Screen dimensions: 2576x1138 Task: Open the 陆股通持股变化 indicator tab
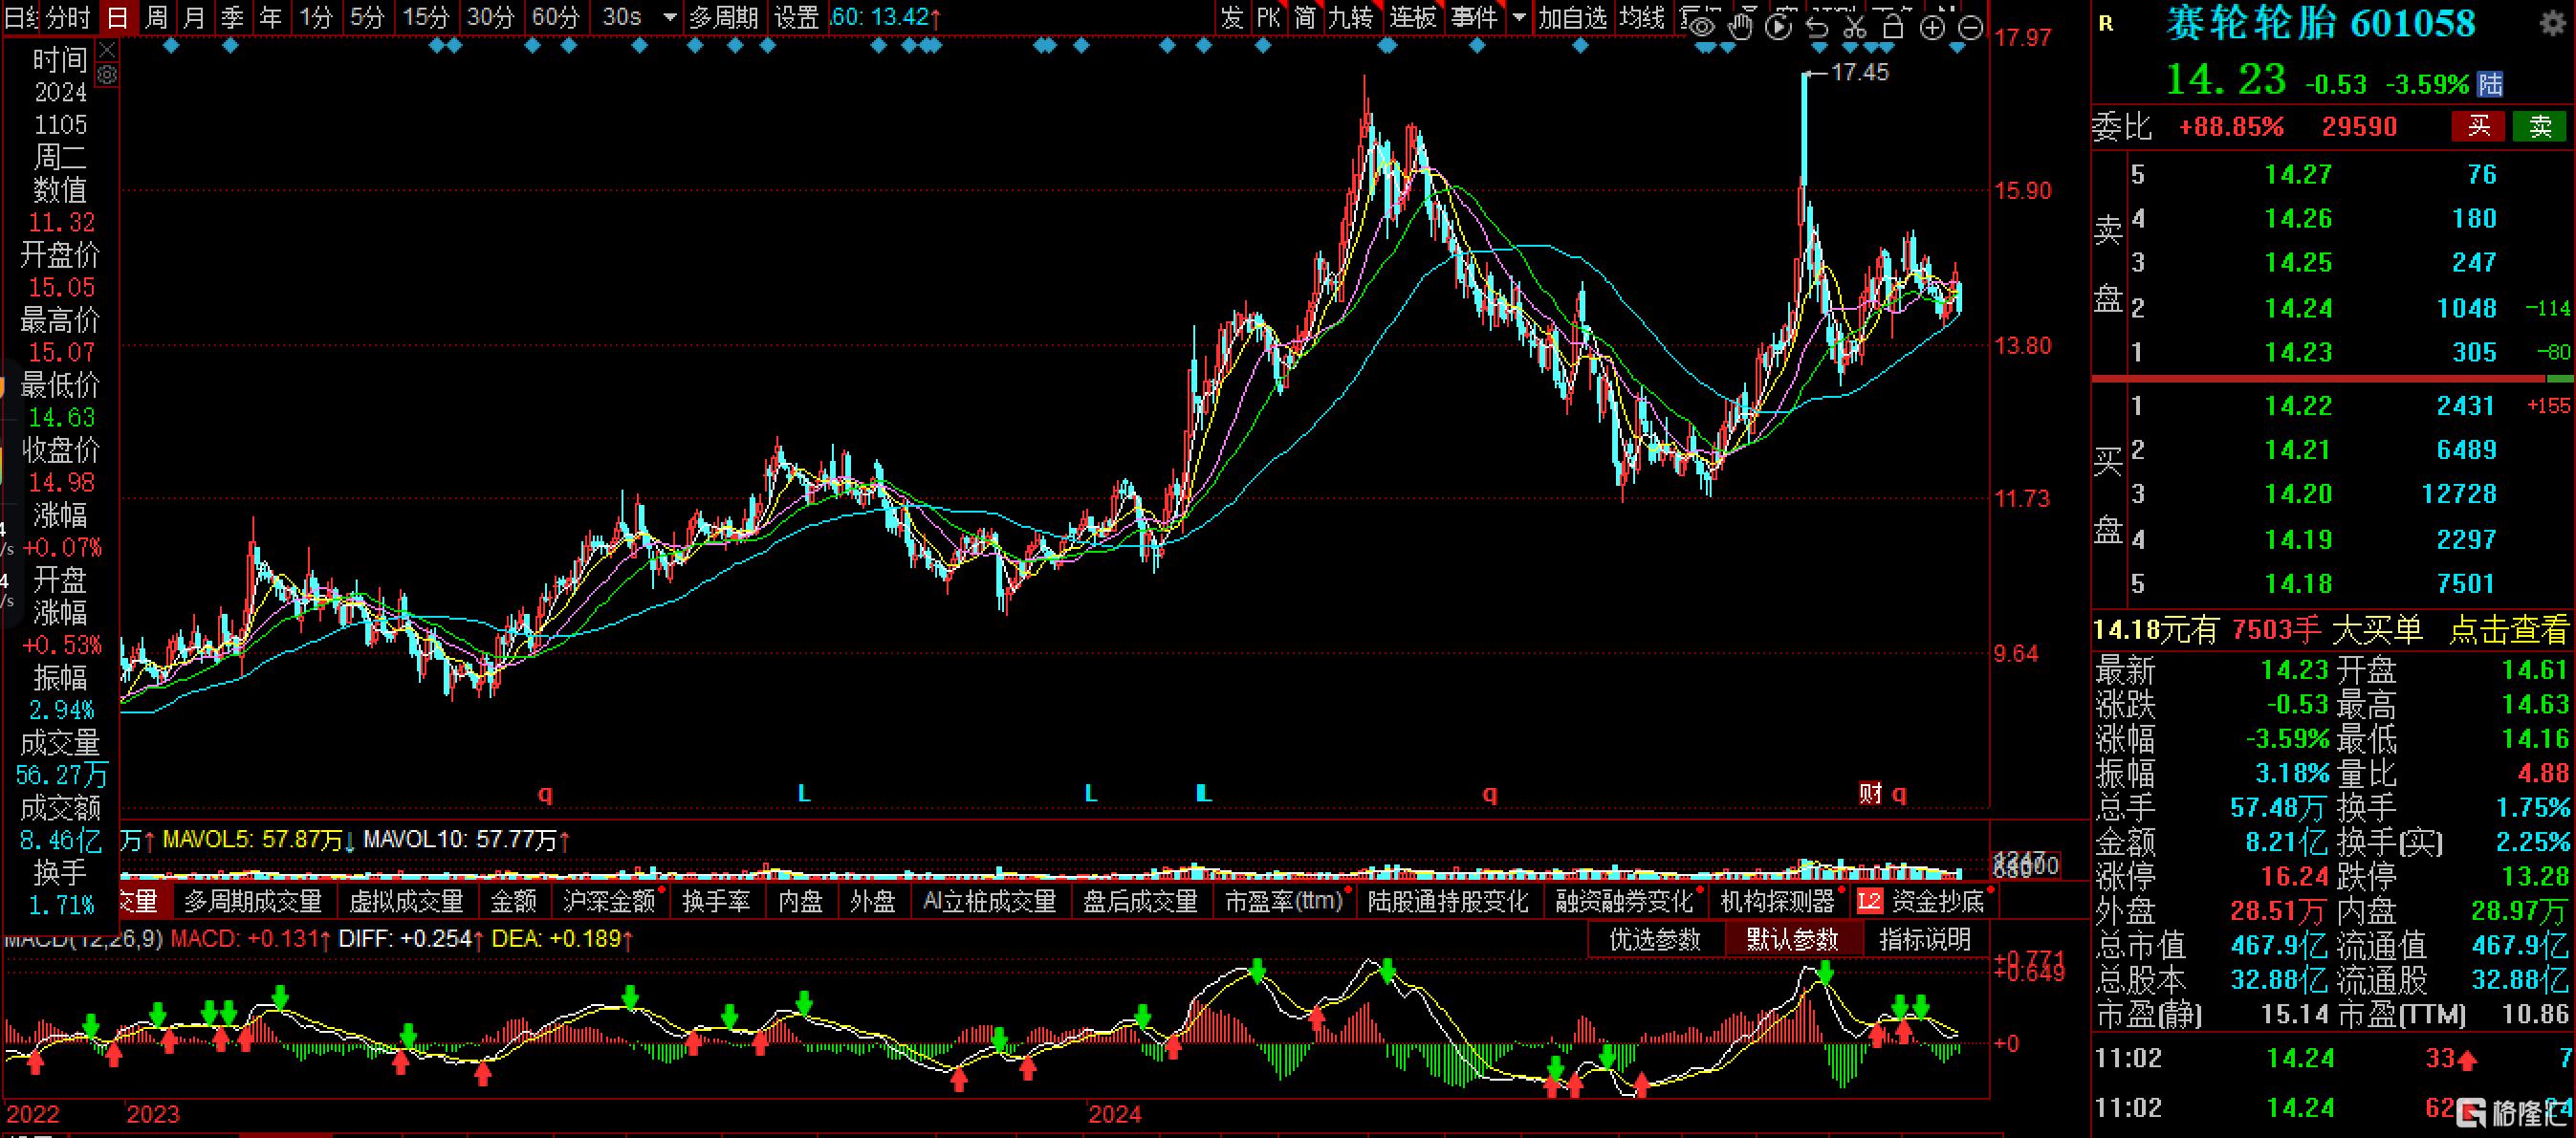[x=1448, y=901]
